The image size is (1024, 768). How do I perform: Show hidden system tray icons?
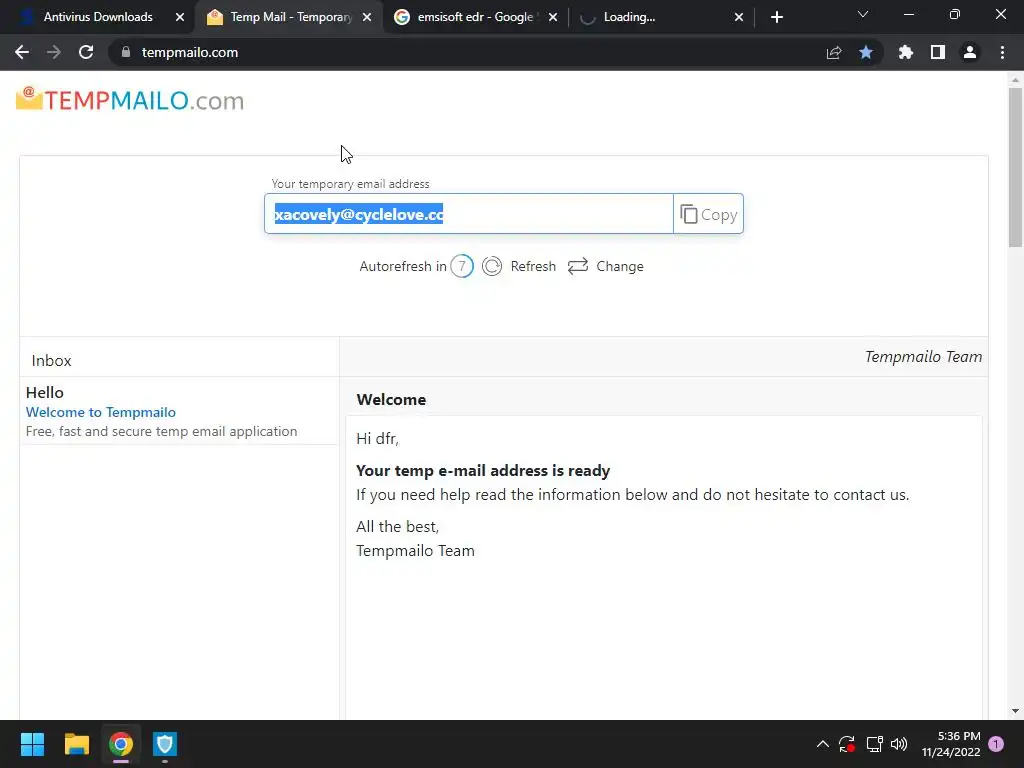click(823, 744)
